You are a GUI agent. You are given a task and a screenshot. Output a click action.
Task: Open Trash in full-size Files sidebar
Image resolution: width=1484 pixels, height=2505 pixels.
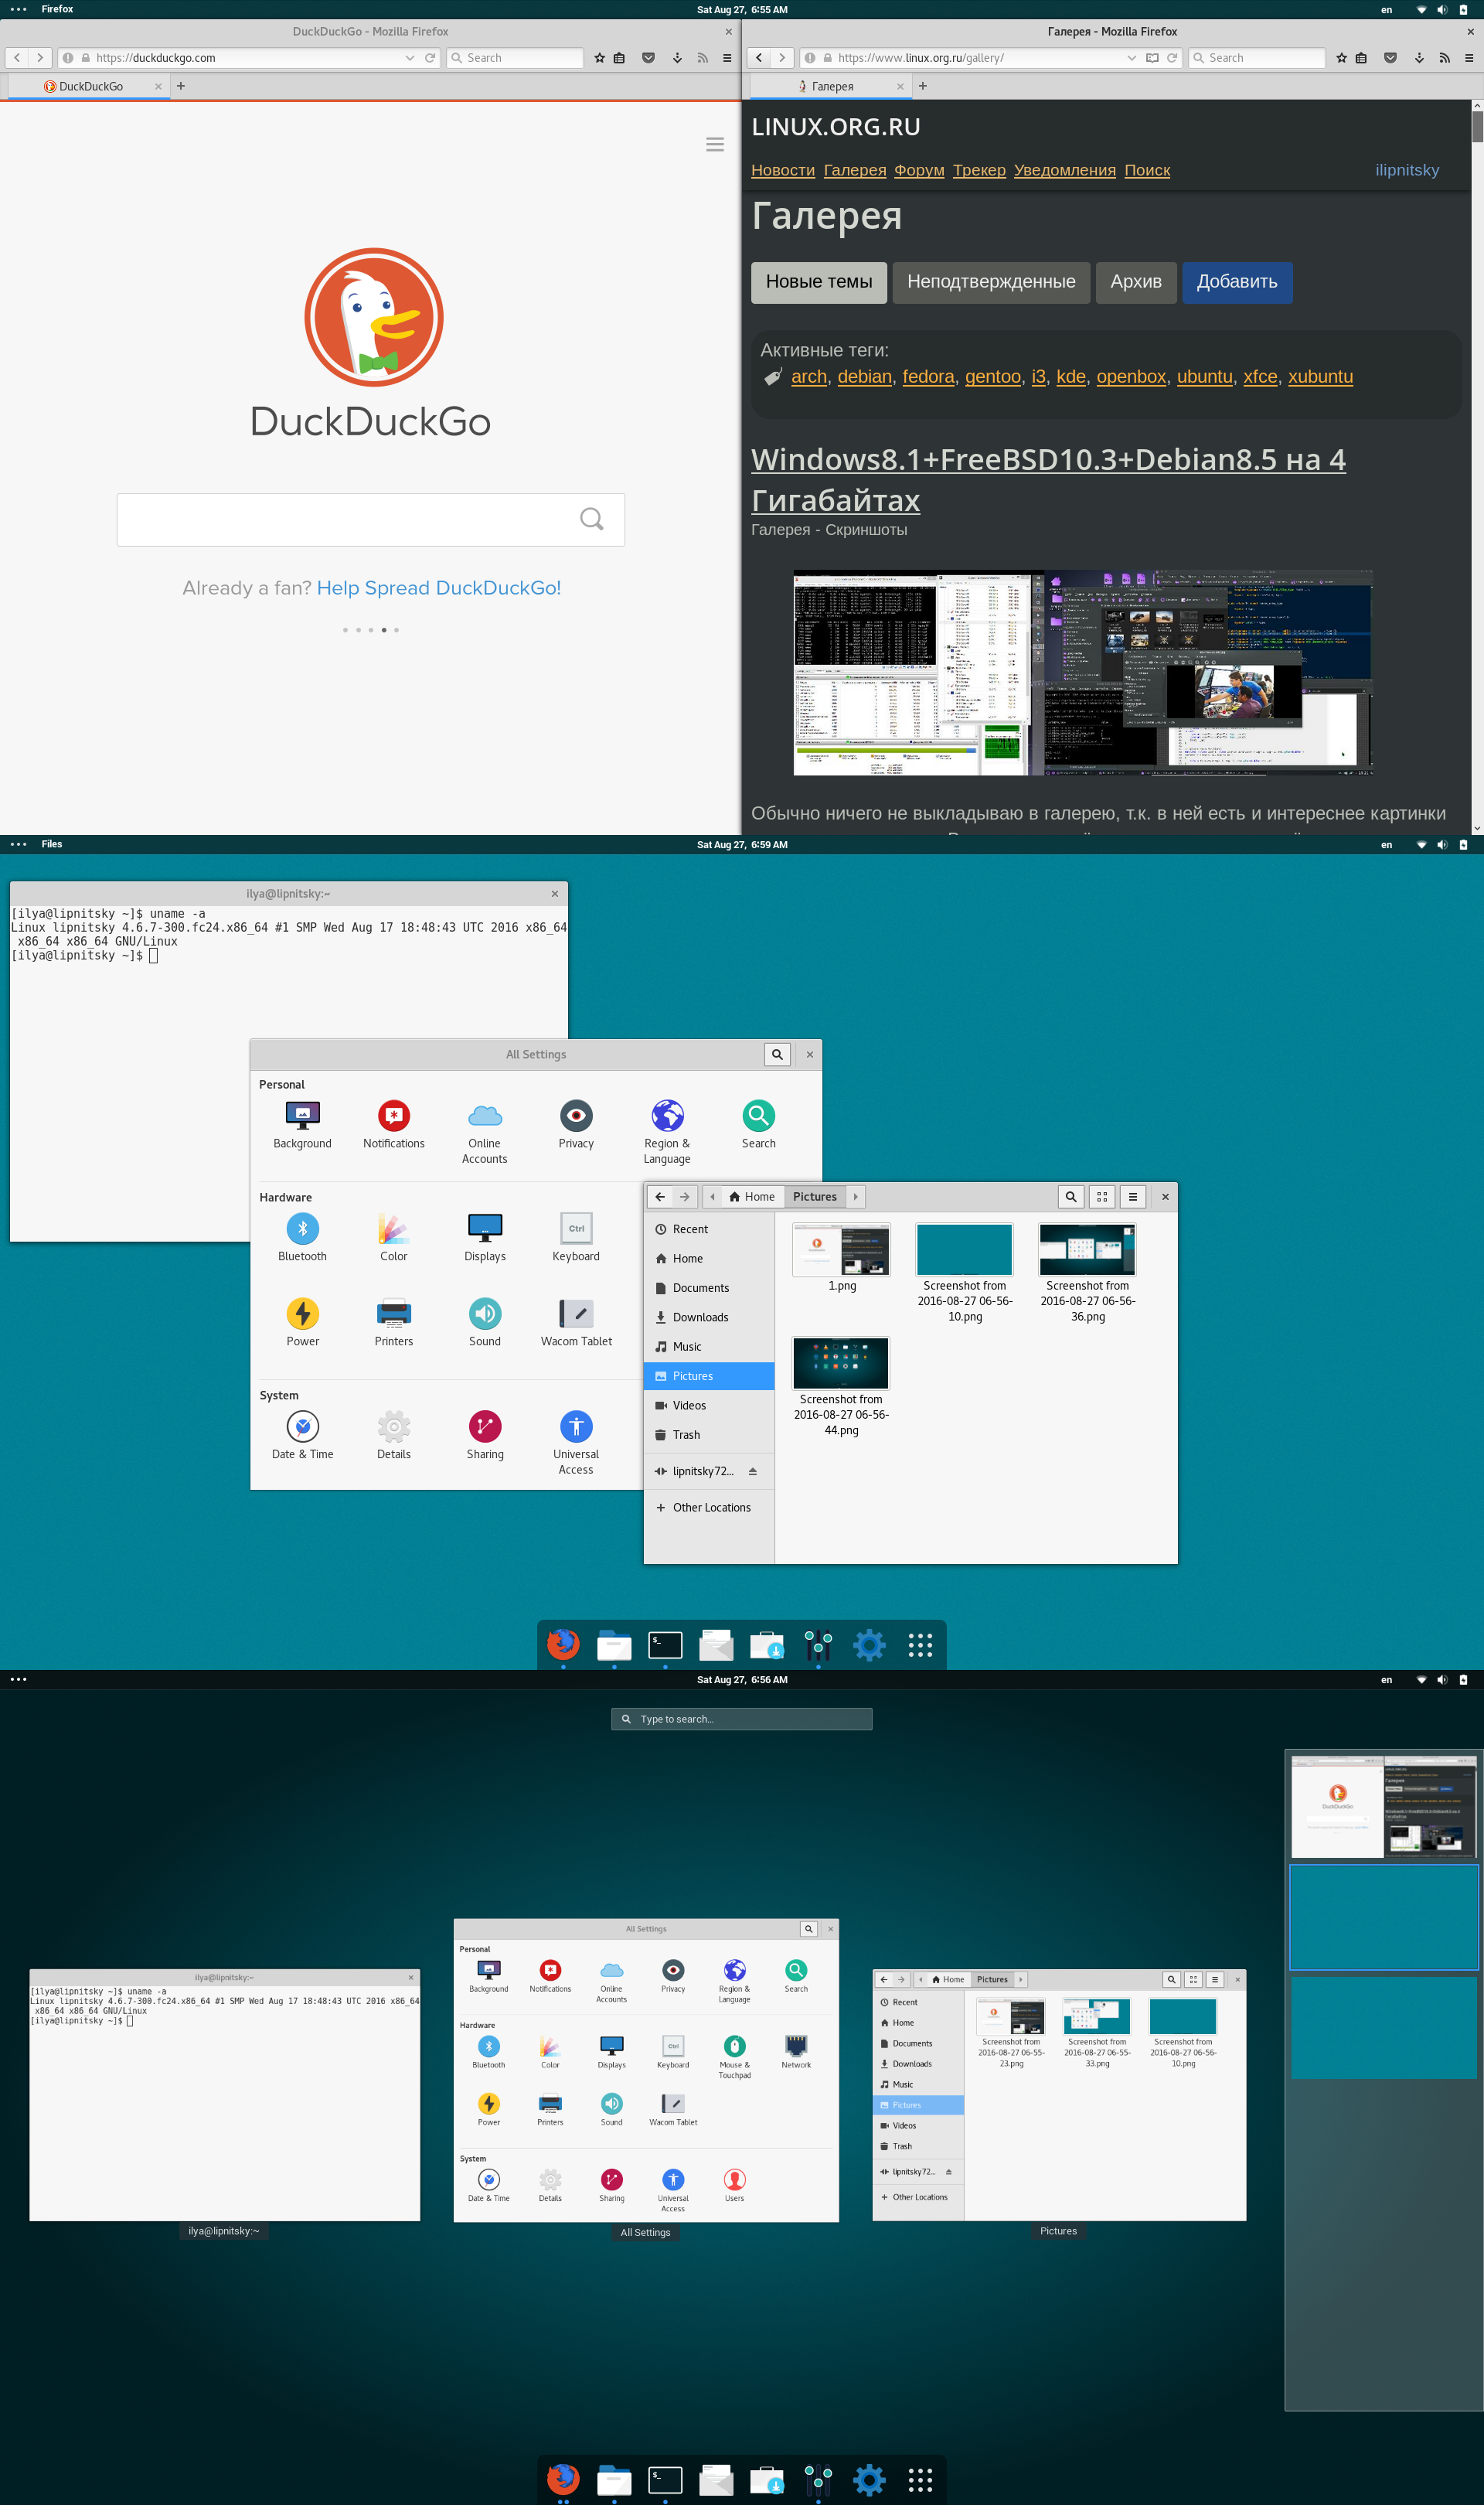(709, 1435)
